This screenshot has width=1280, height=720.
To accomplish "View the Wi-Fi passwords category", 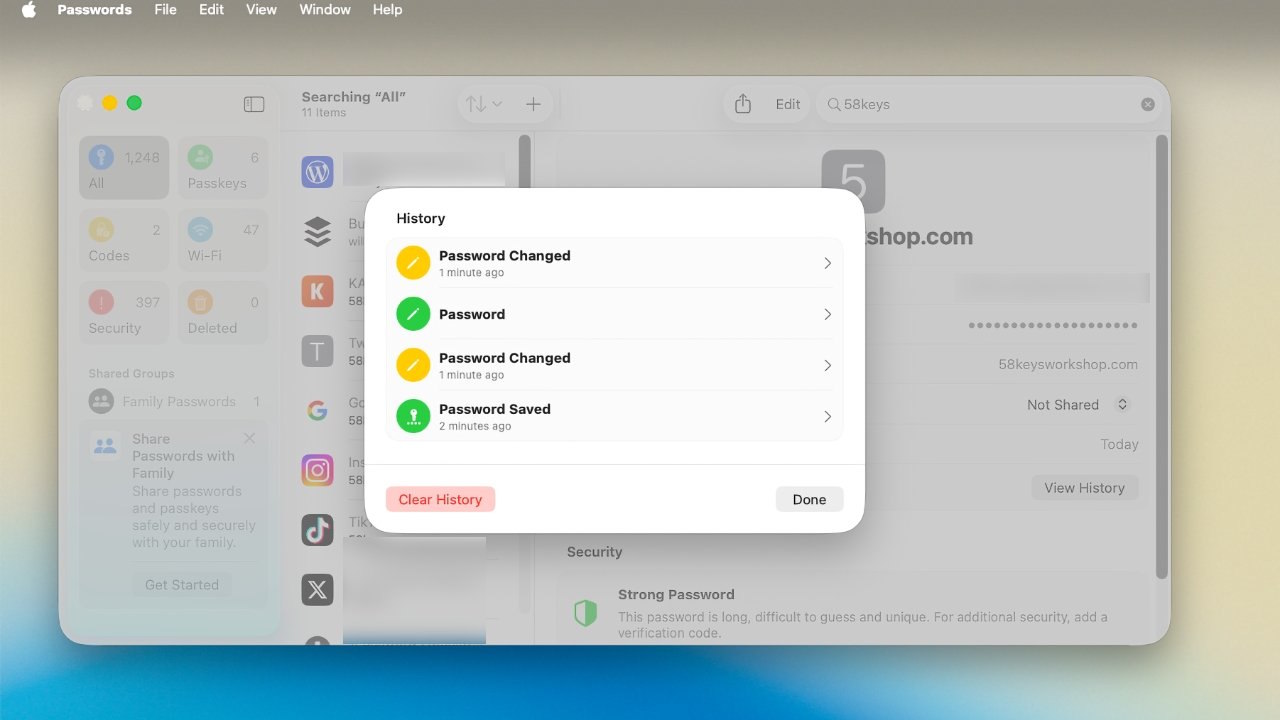I will [222, 240].
